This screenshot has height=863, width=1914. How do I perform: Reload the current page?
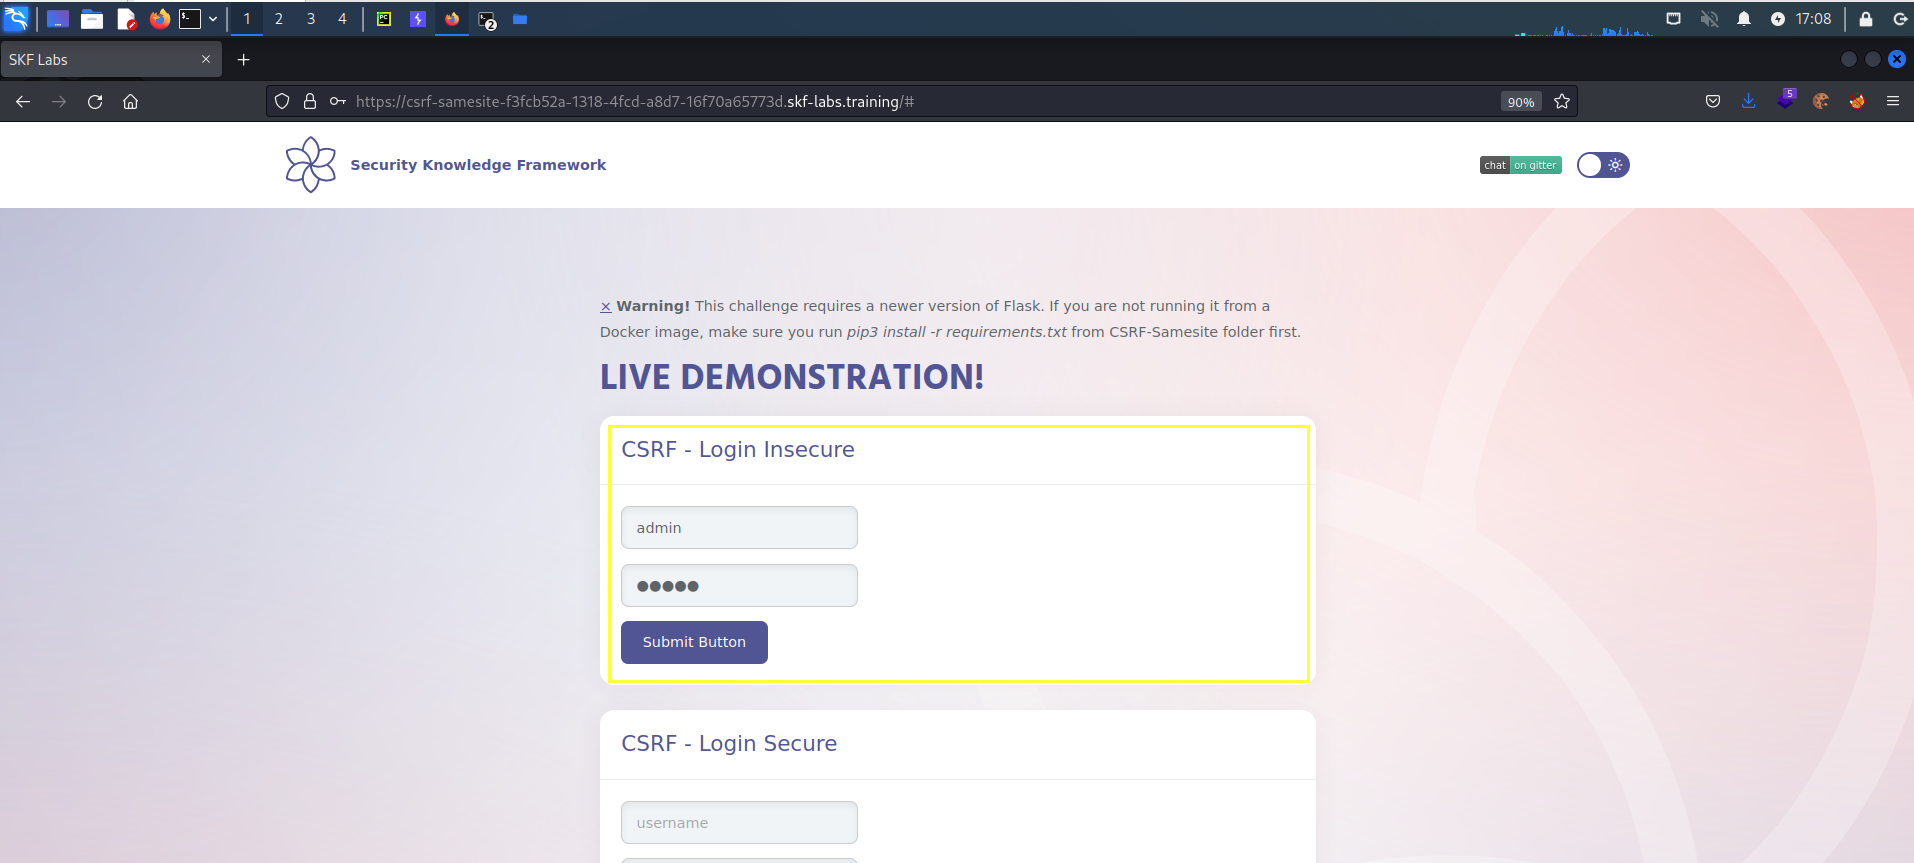click(x=95, y=102)
